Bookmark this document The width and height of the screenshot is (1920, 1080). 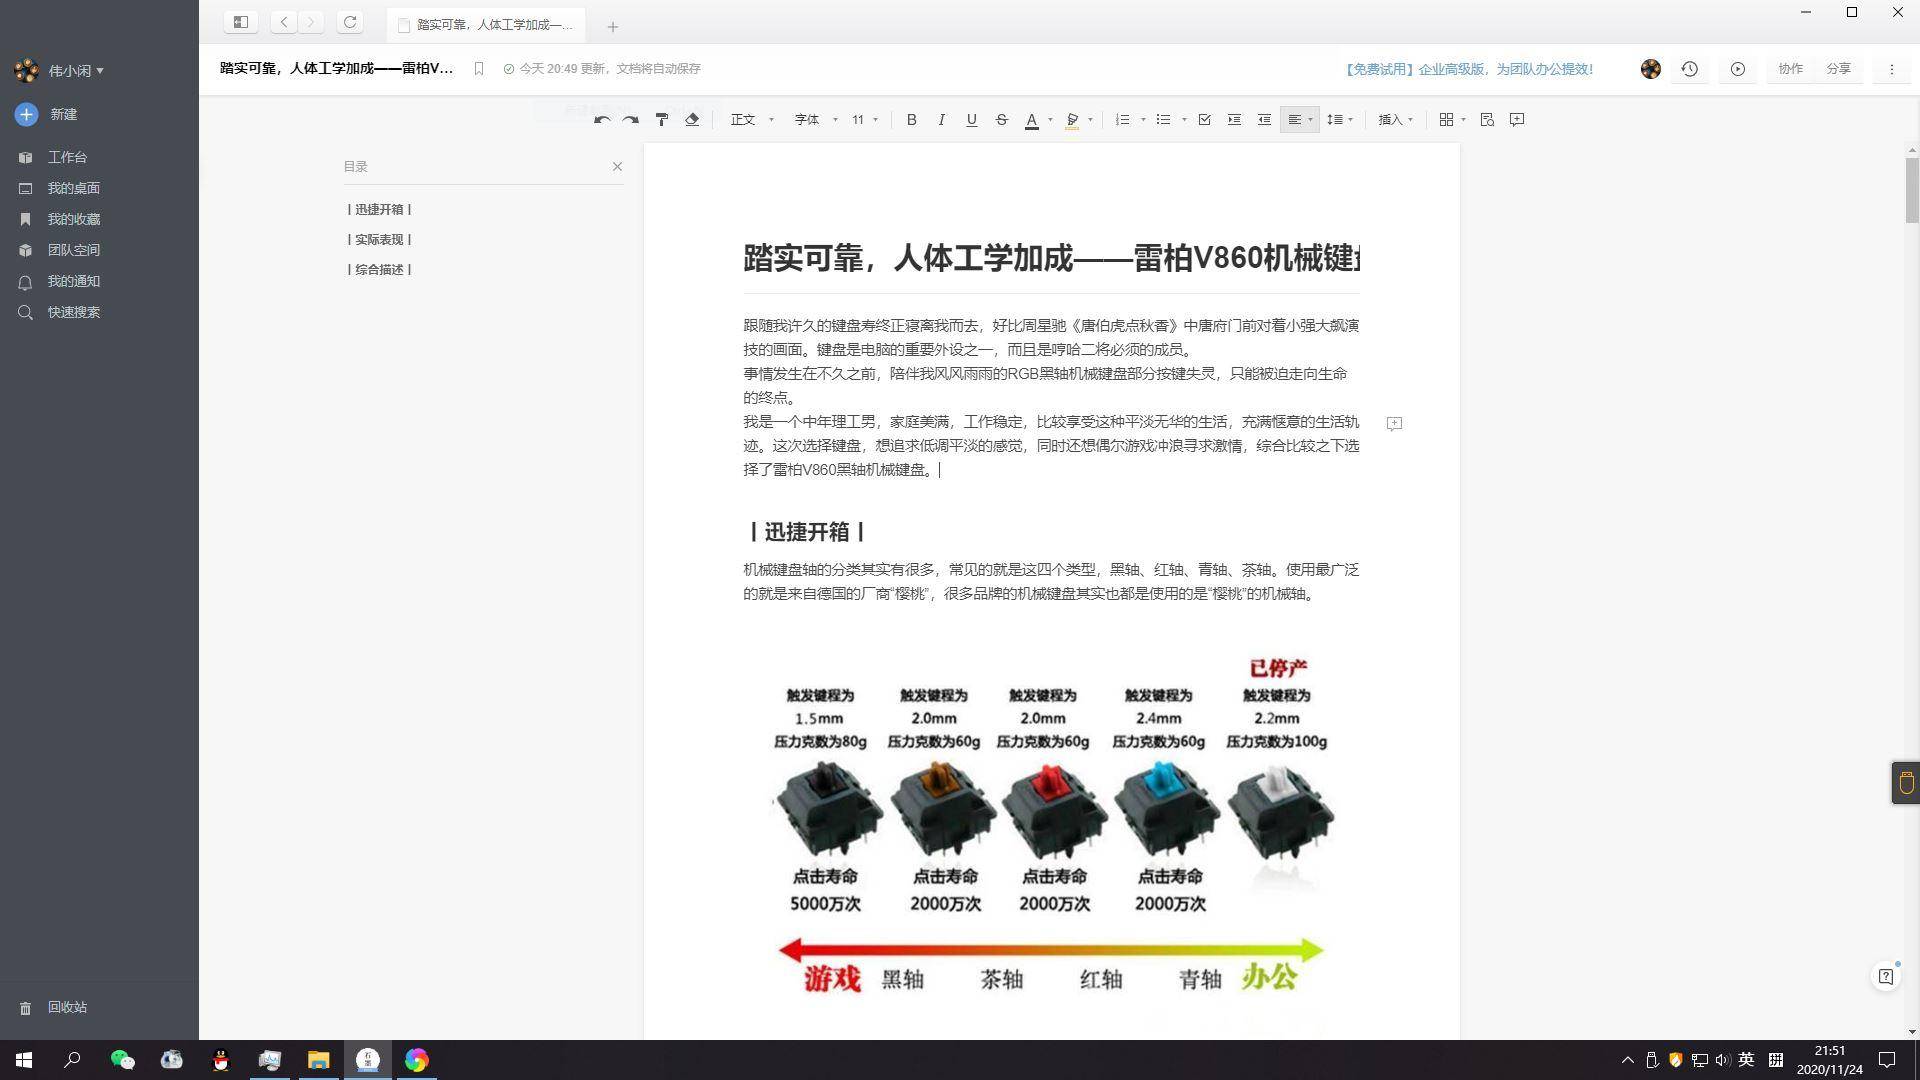click(x=479, y=69)
